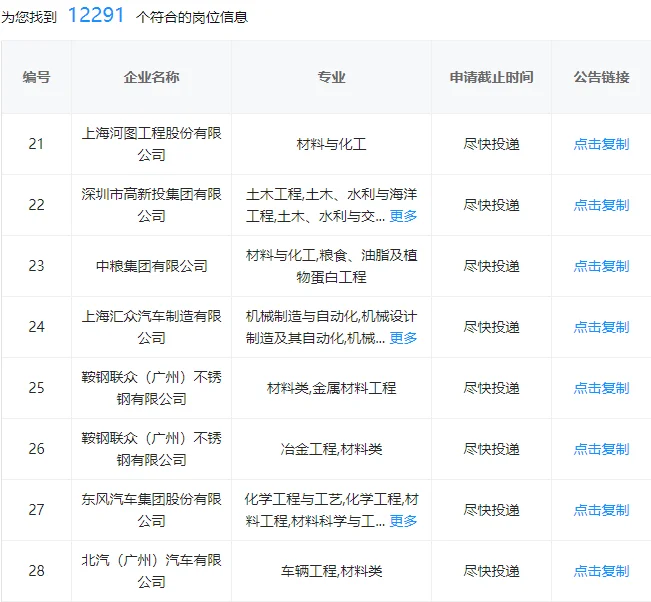
Task: Click major cell 材料与化工,粮食、油脂及植物蛋白工程
Action: click(331, 266)
